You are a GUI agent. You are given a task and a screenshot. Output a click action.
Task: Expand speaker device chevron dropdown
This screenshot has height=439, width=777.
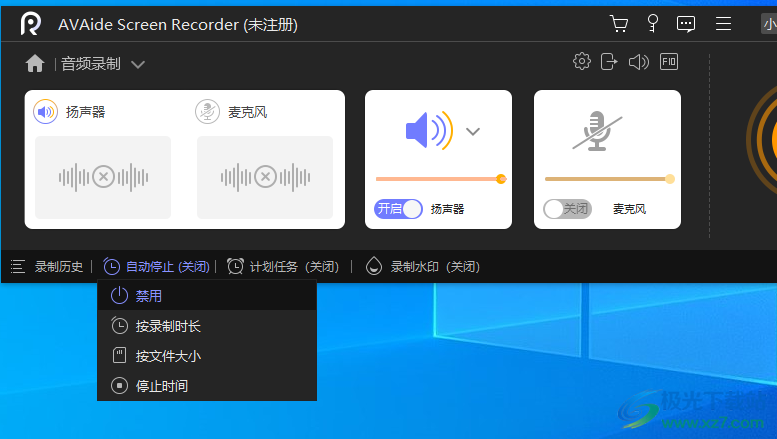pos(473,131)
